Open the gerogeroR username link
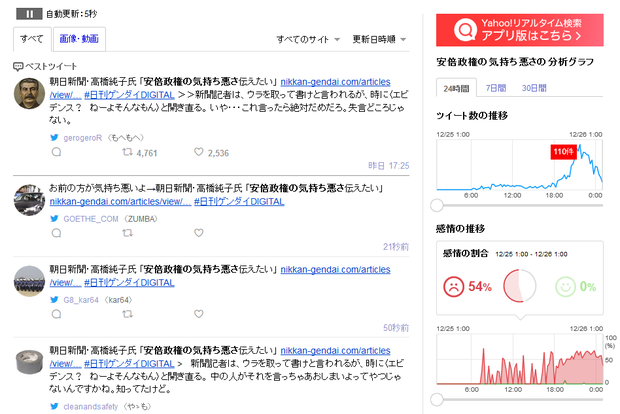The height and width of the screenshot is (414, 620). 83,138
